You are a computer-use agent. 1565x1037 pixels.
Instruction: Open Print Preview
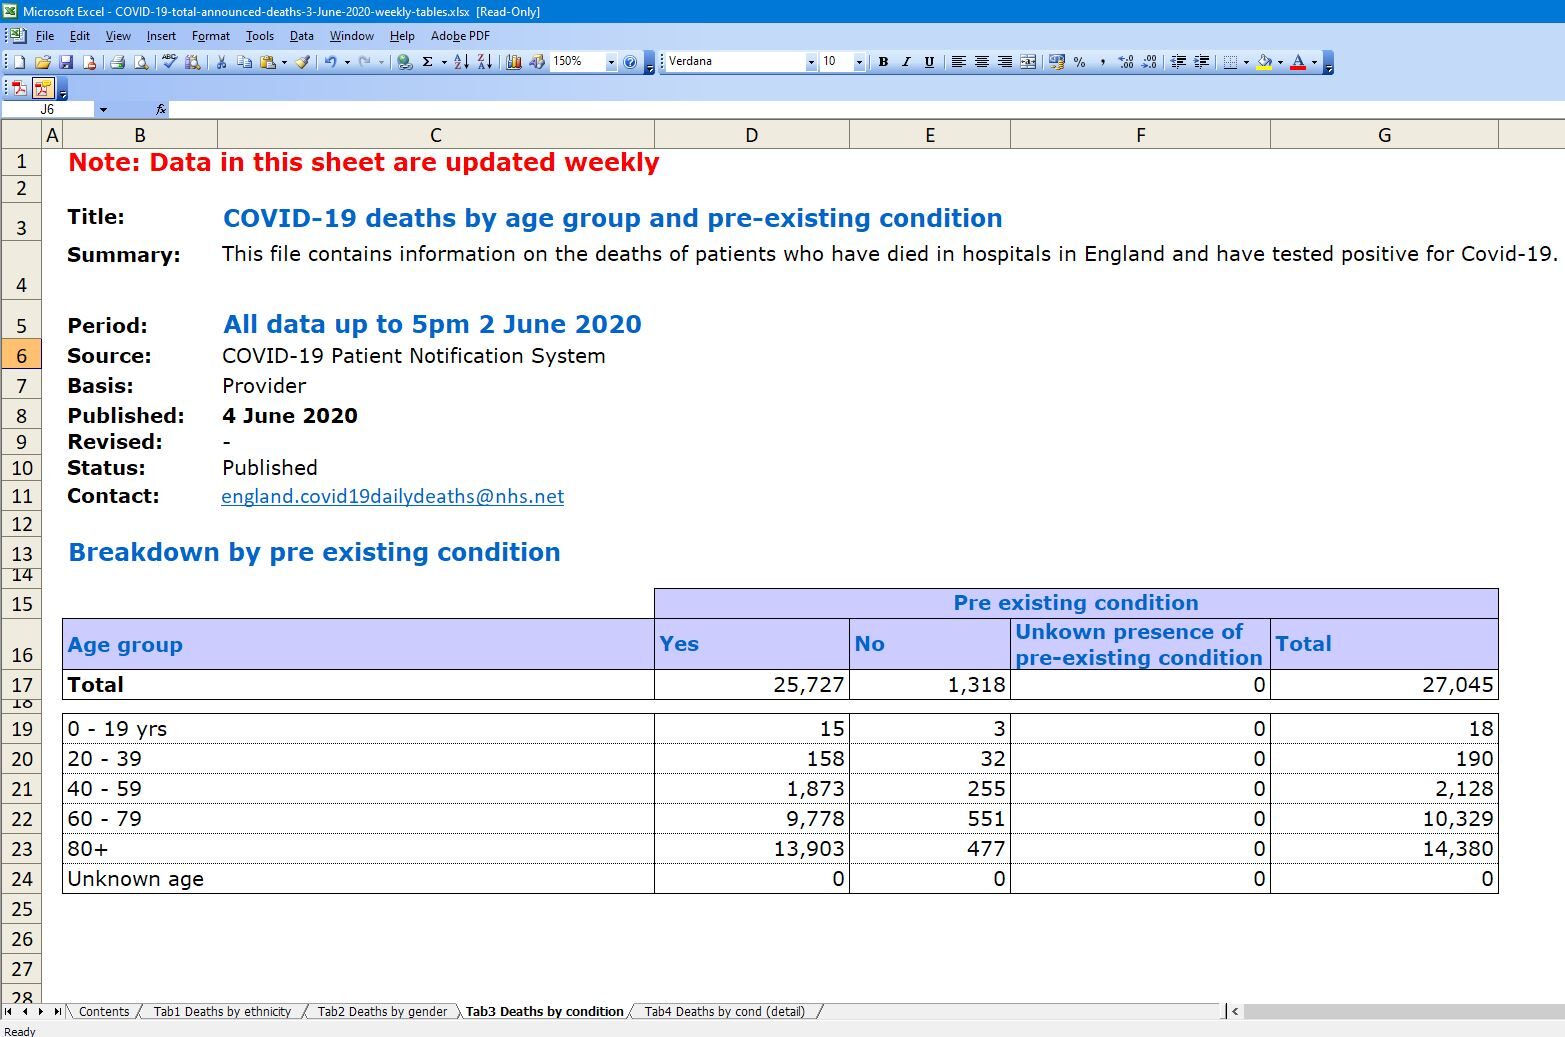click(141, 62)
